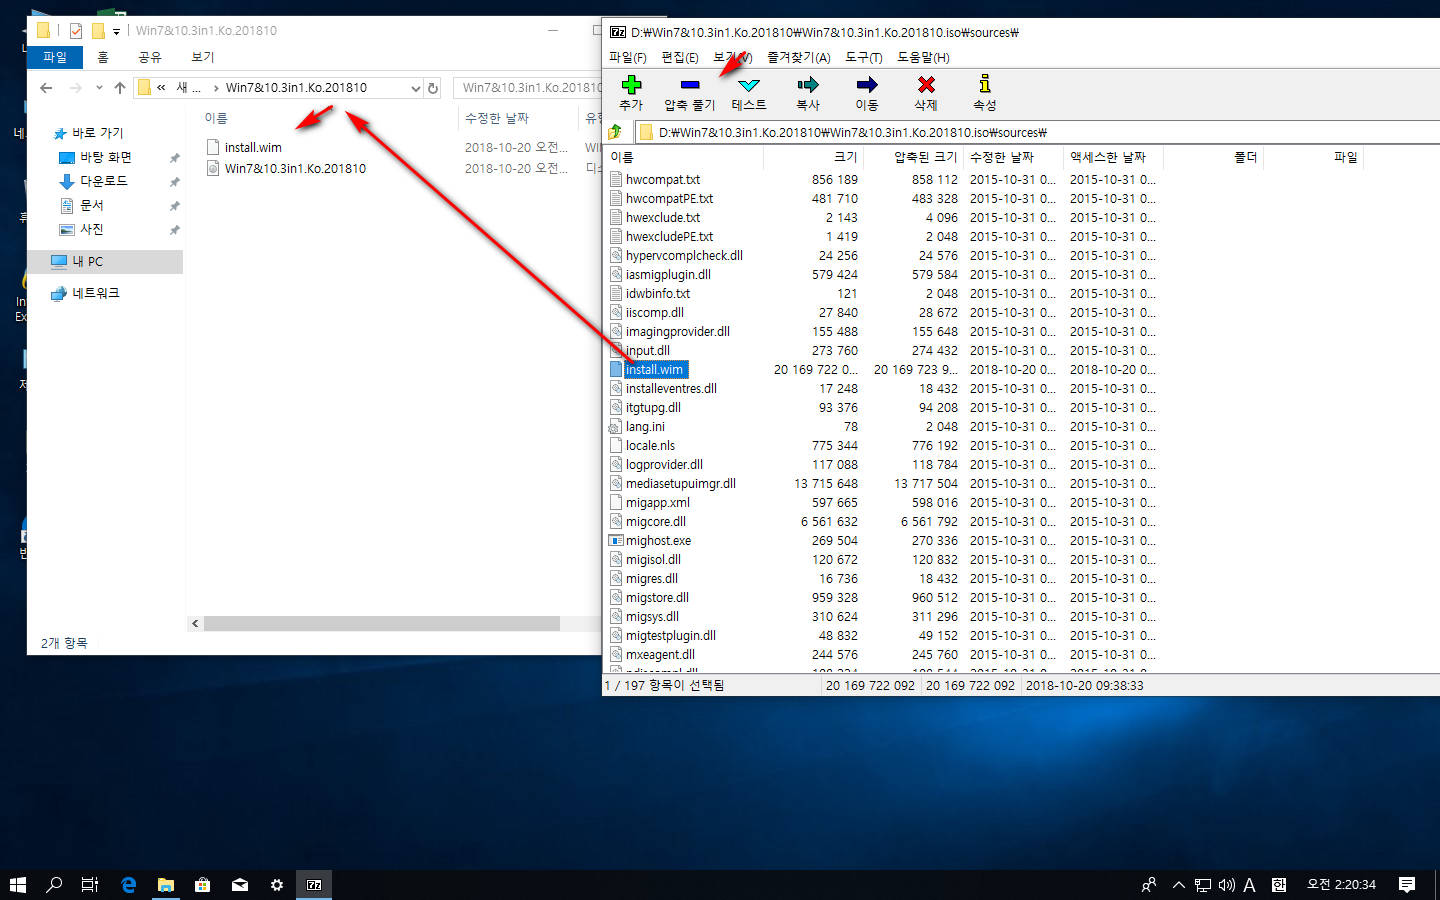Click Explorer 파일 ribbon tab
The image size is (1440, 900).
coord(55,57)
